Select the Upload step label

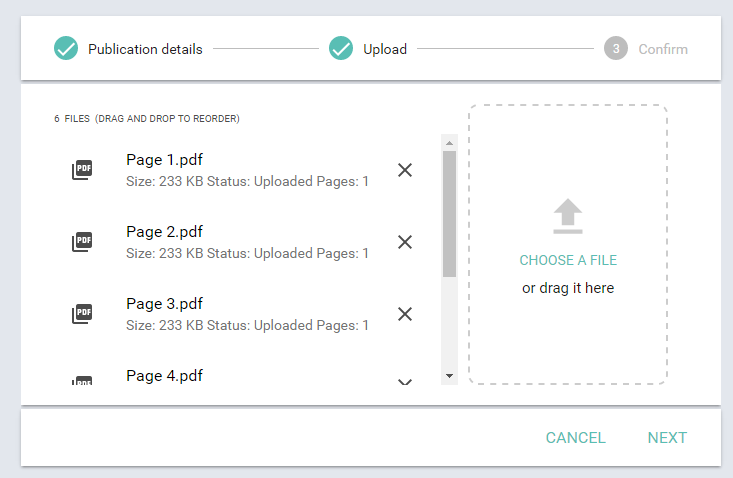[x=385, y=49]
